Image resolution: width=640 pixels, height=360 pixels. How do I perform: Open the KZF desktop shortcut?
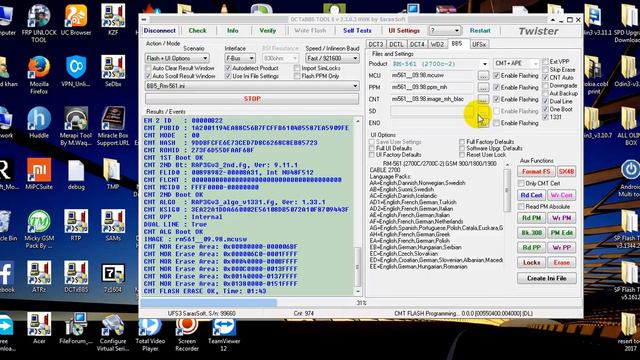[x=113, y=20]
